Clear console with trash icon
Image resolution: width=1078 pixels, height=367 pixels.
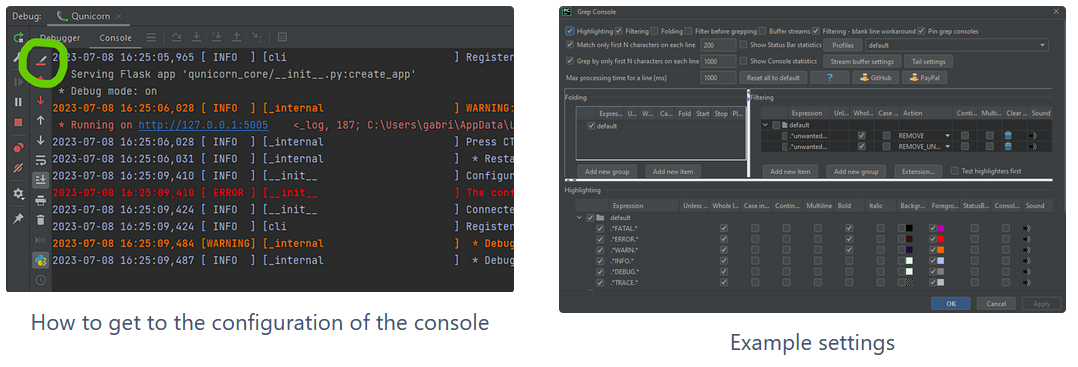41,220
